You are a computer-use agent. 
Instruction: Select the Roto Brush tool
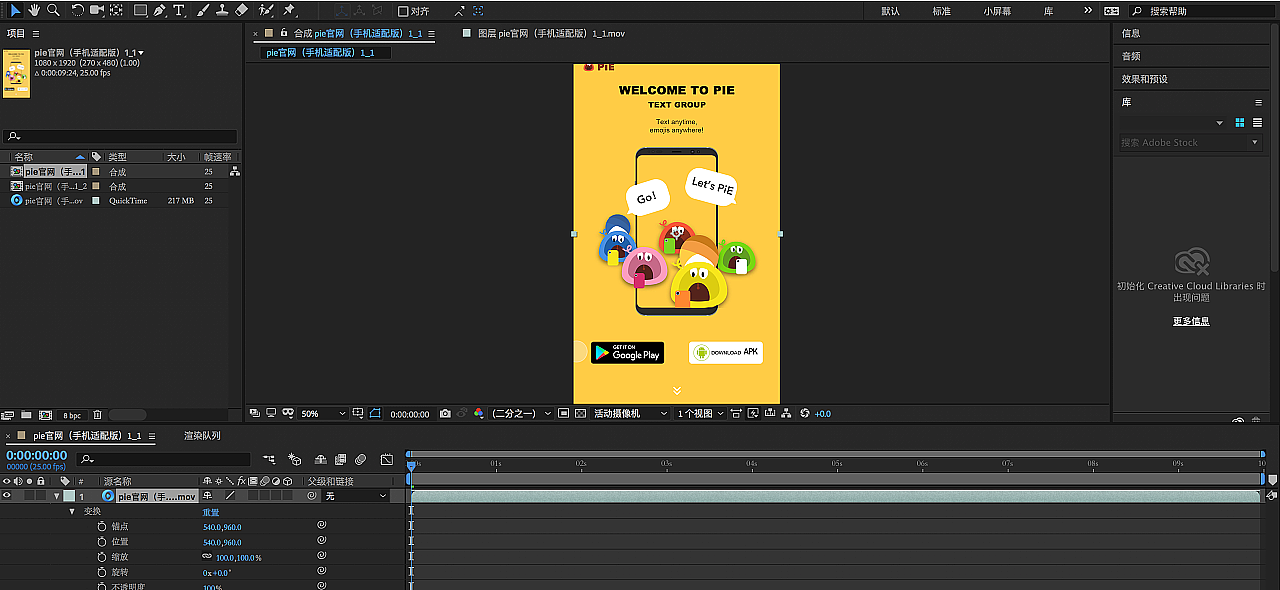coord(266,10)
